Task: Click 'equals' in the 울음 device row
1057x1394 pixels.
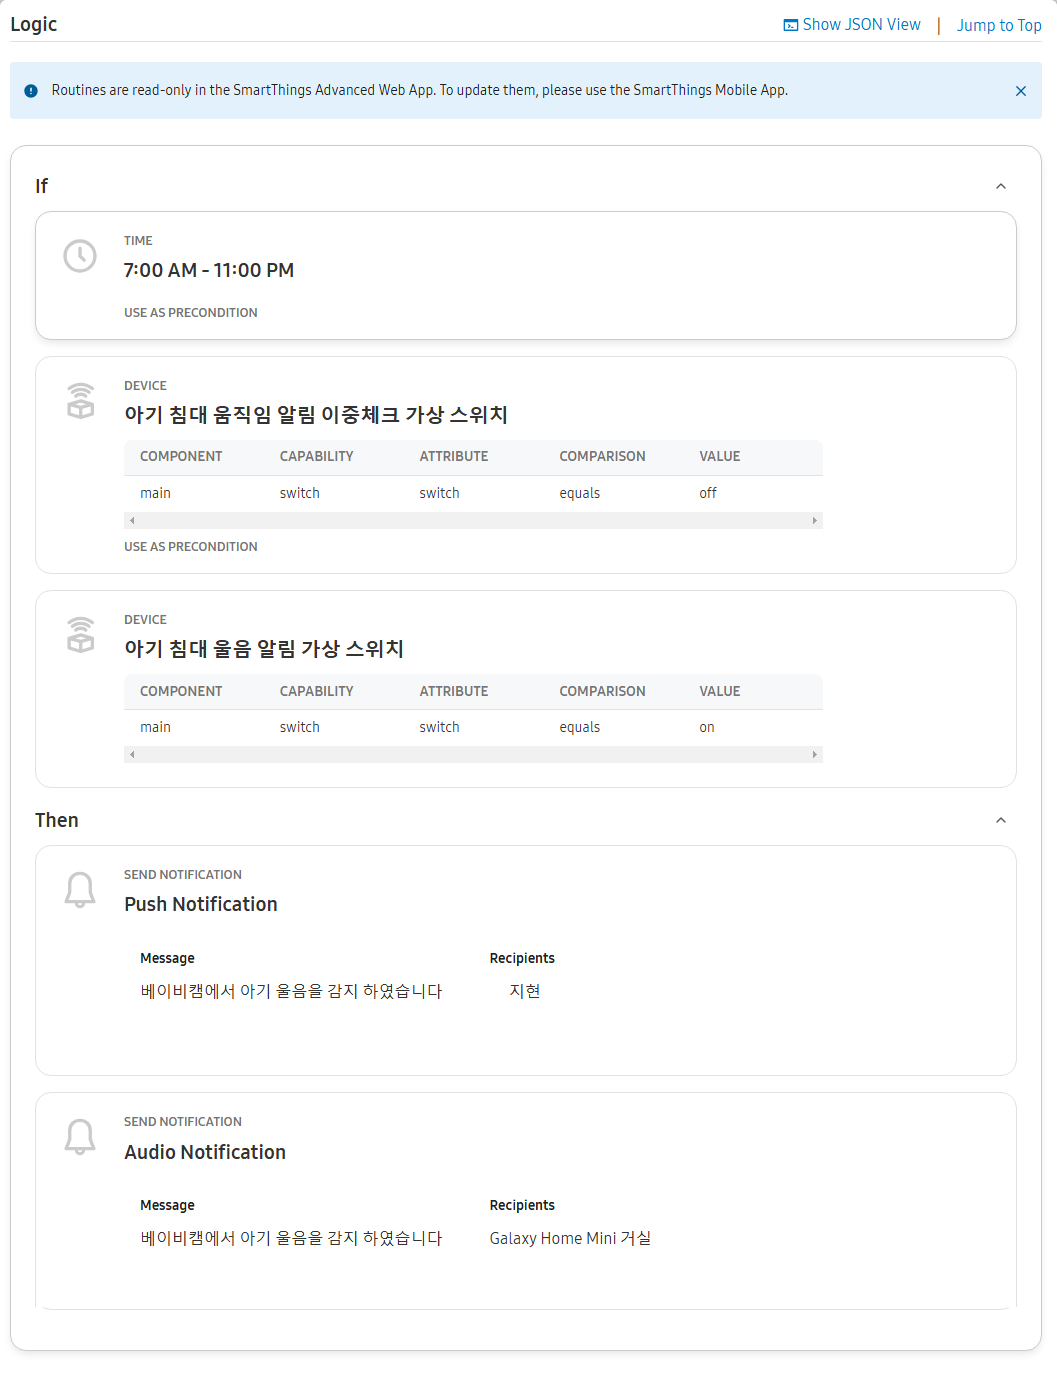Action: 580,727
